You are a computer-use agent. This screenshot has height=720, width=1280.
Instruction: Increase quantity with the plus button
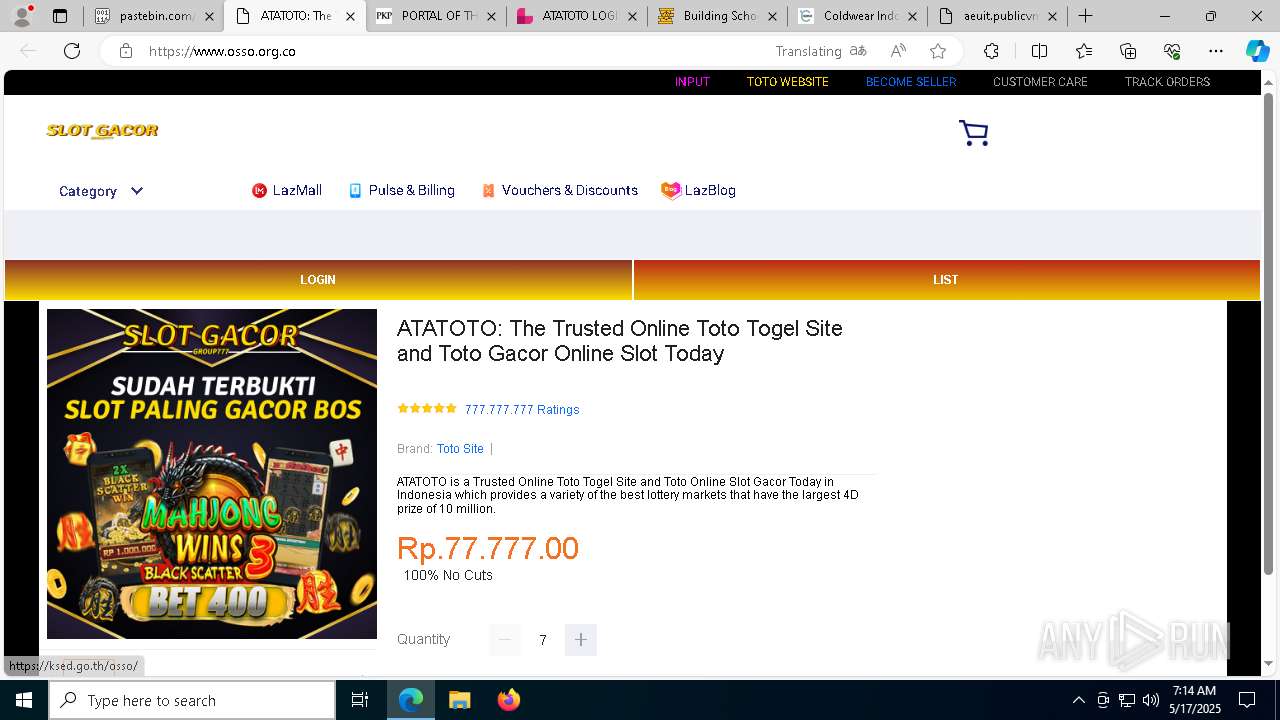pos(580,640)
